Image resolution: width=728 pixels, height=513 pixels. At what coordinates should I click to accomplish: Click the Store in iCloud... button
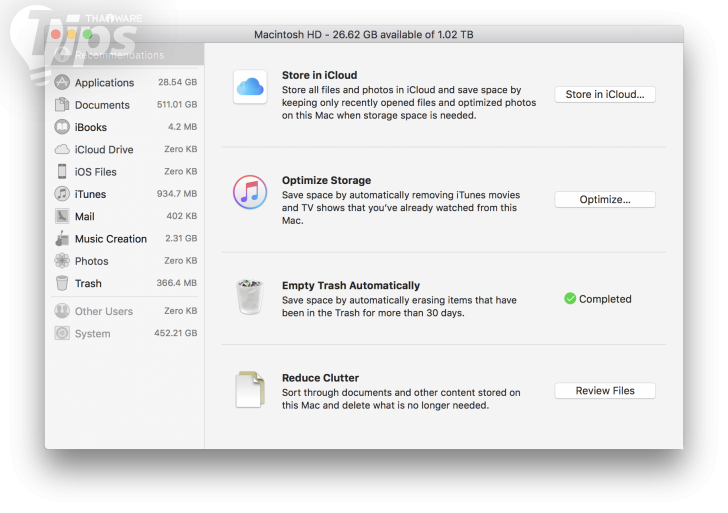coord(605,94)
